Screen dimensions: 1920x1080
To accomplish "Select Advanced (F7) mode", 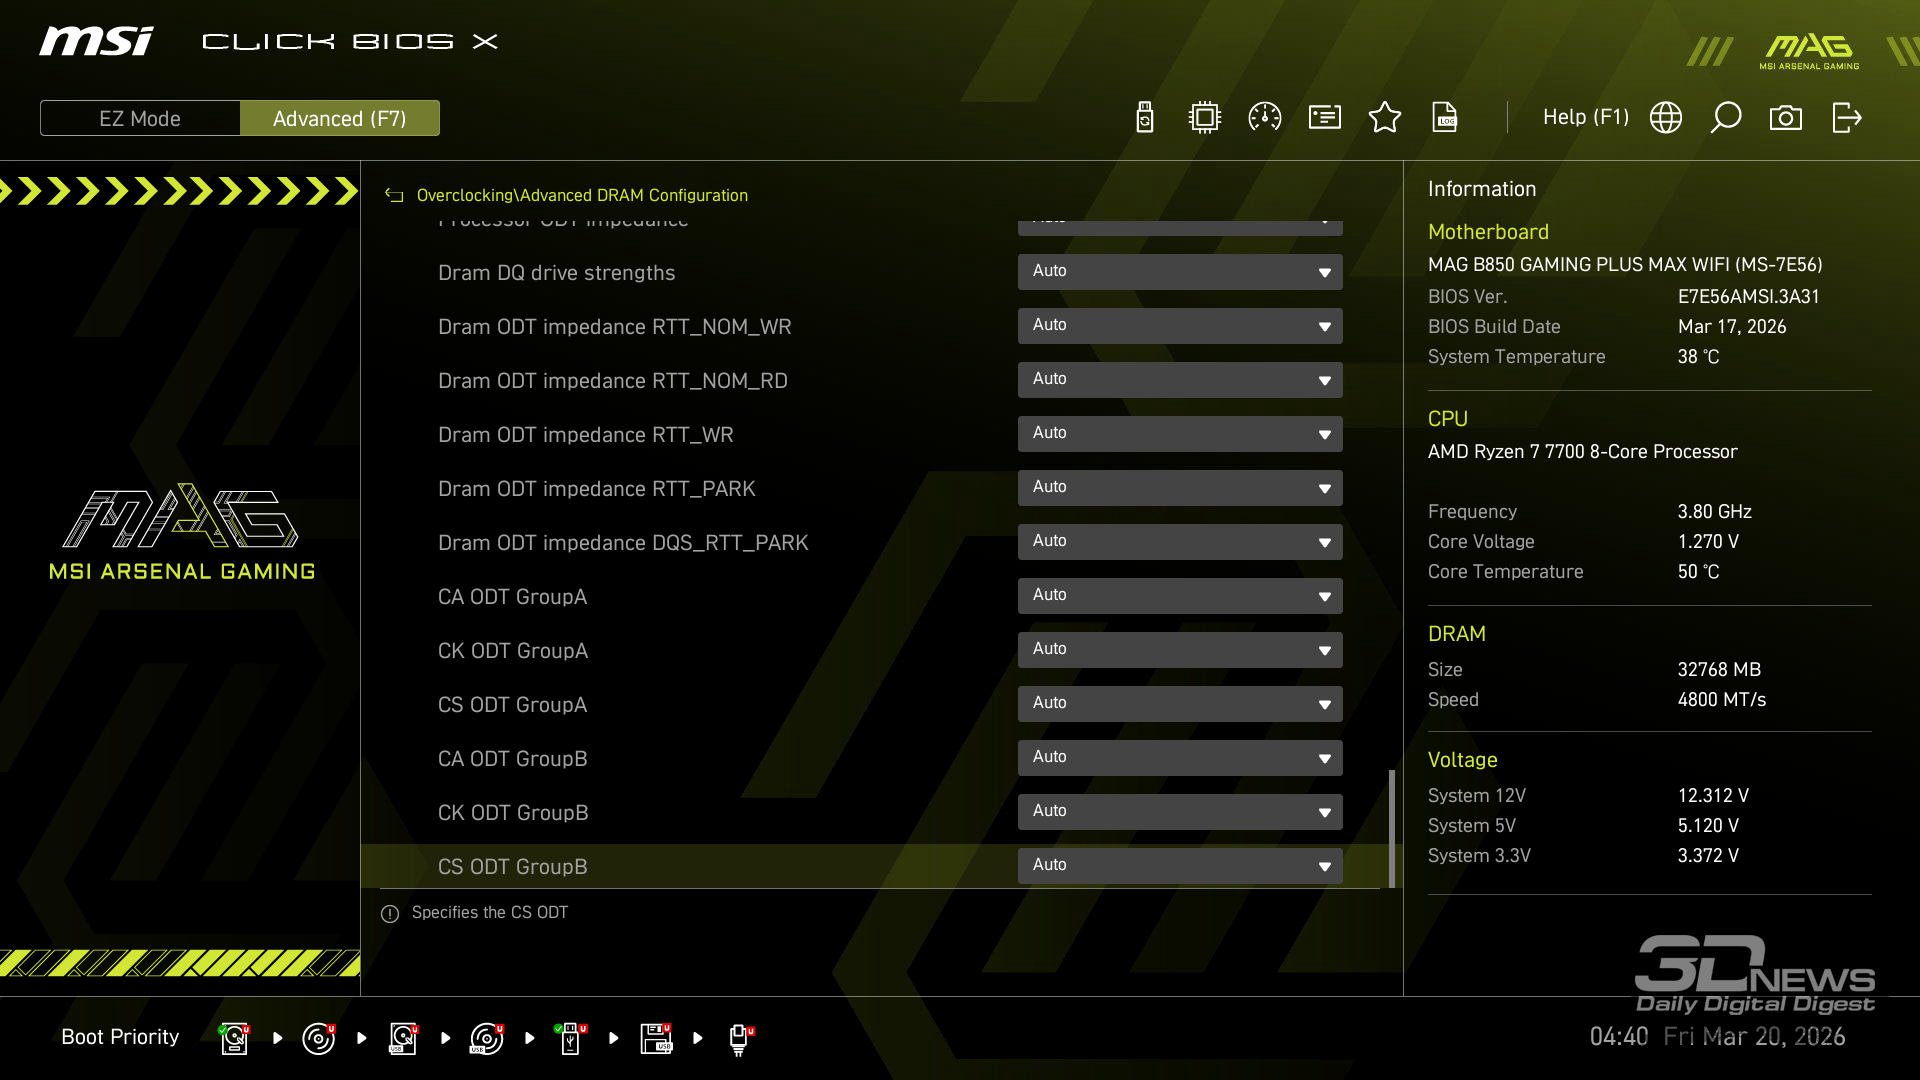I will click(x=340, y=118).
